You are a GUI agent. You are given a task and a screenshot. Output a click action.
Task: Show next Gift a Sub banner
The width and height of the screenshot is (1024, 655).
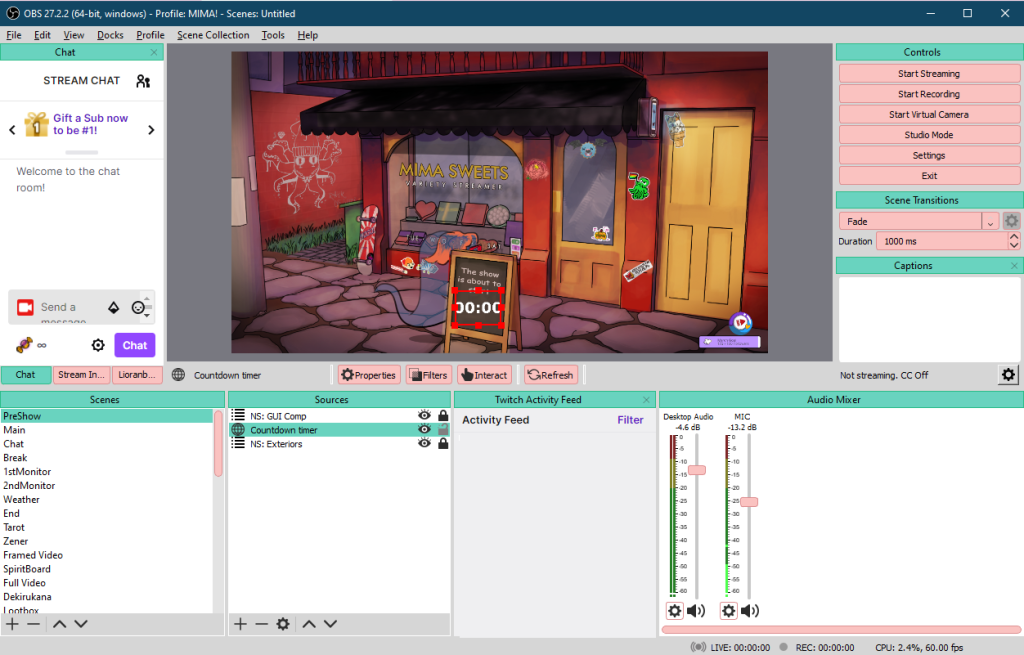pos(151,130)
